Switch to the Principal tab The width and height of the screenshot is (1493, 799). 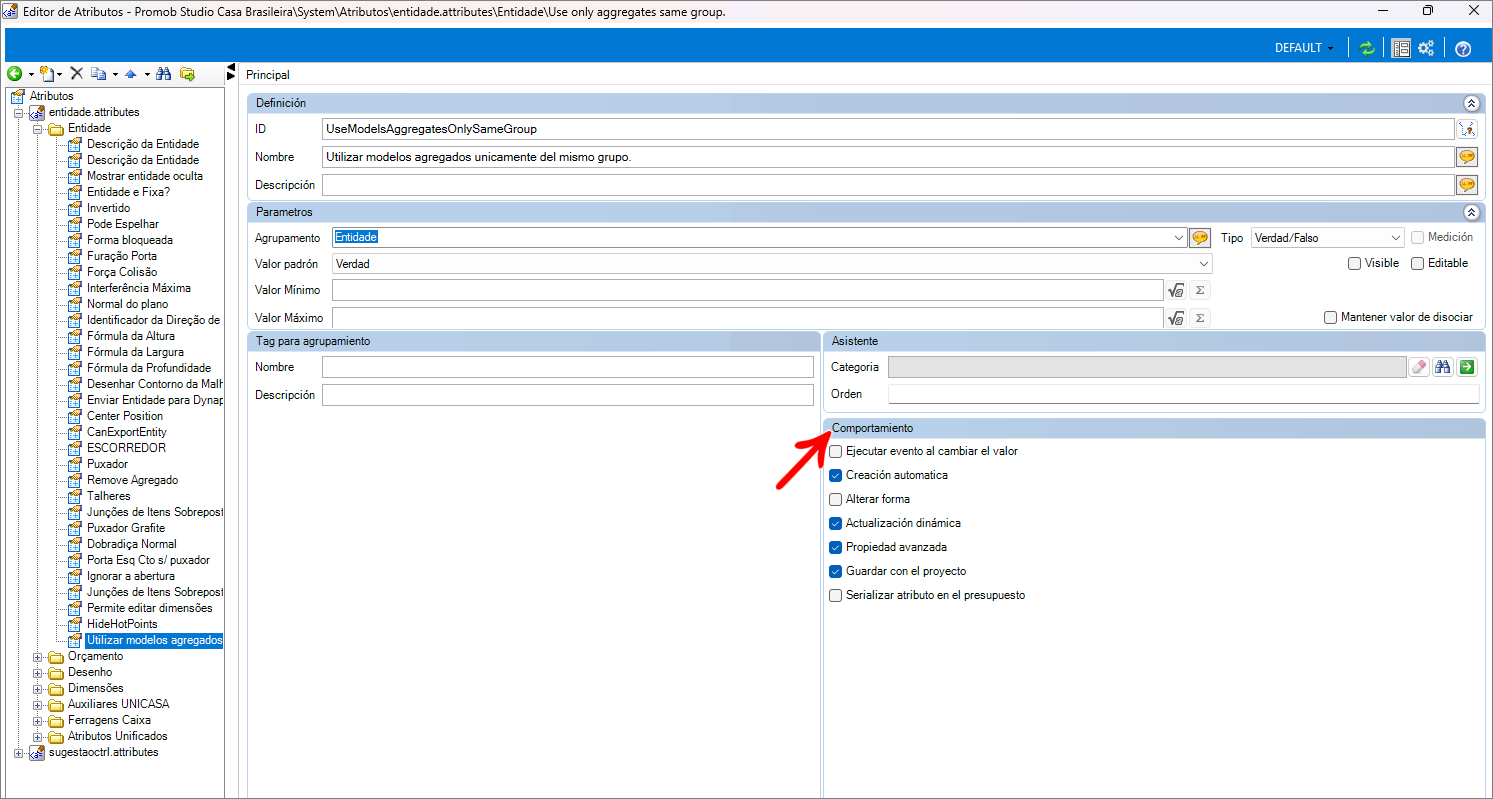(268, 75)
